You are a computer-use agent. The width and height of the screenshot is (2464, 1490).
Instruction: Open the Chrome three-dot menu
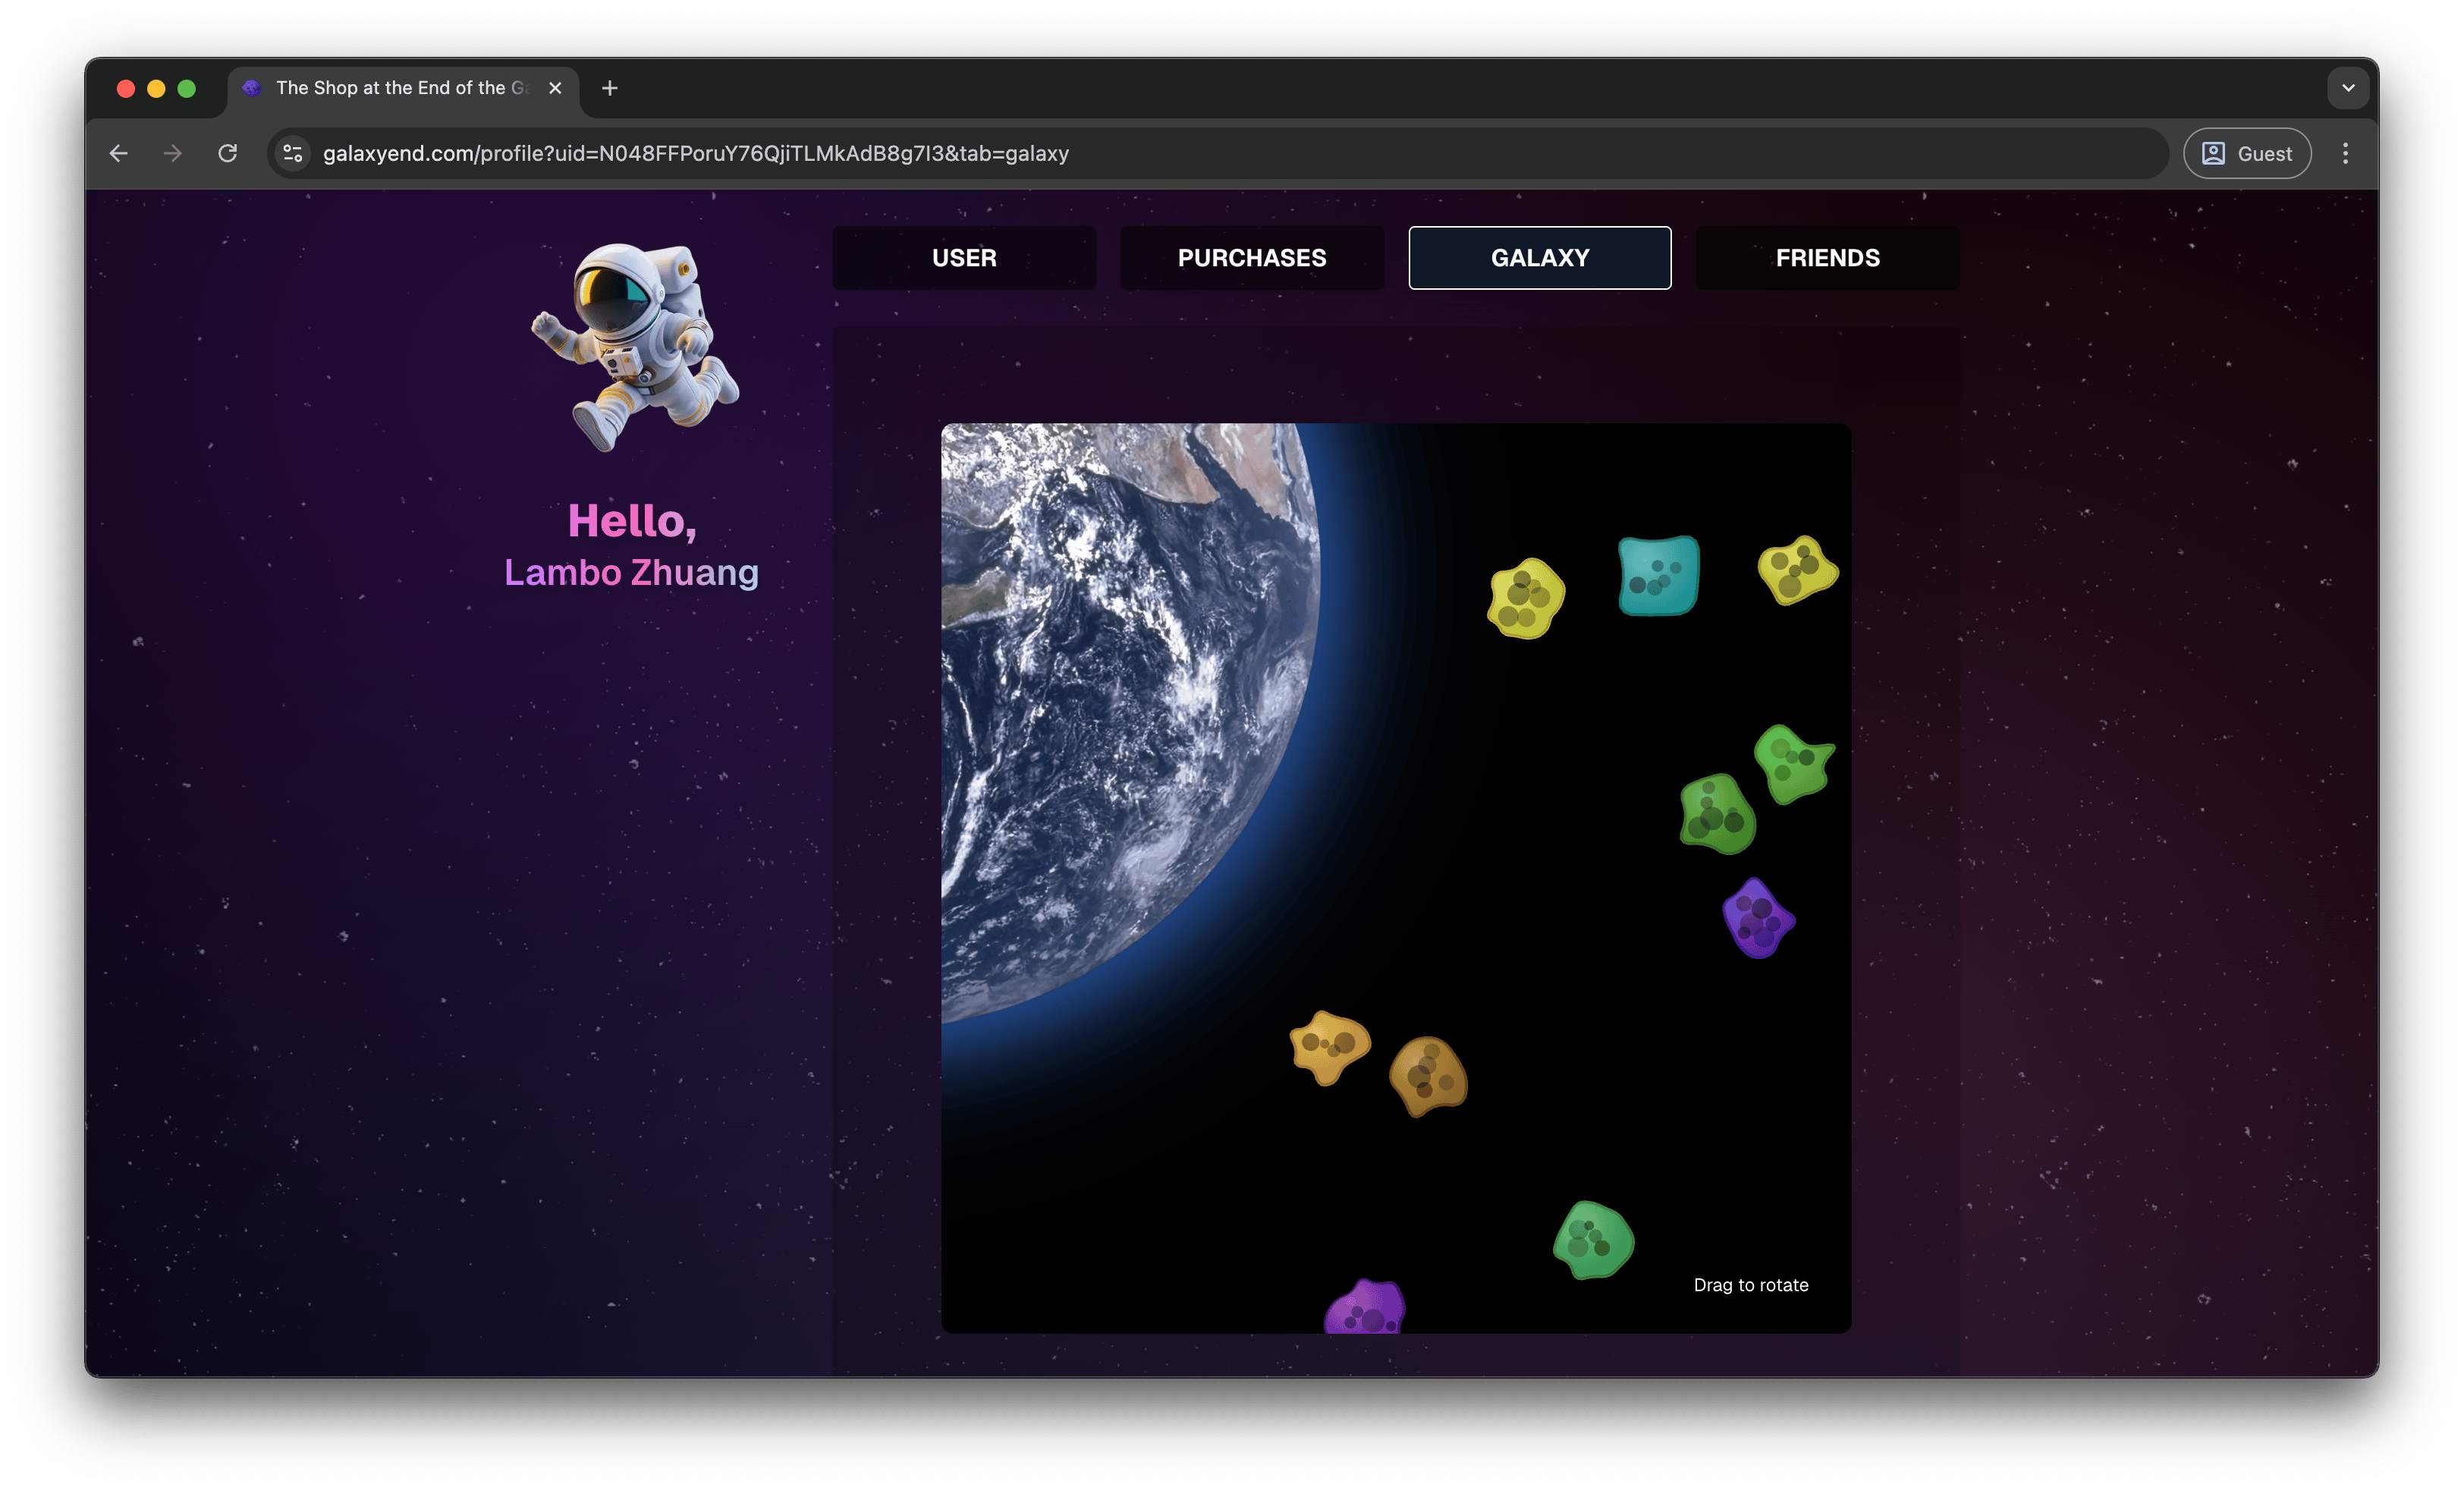pyautogui.click(x=2345, y=153)
